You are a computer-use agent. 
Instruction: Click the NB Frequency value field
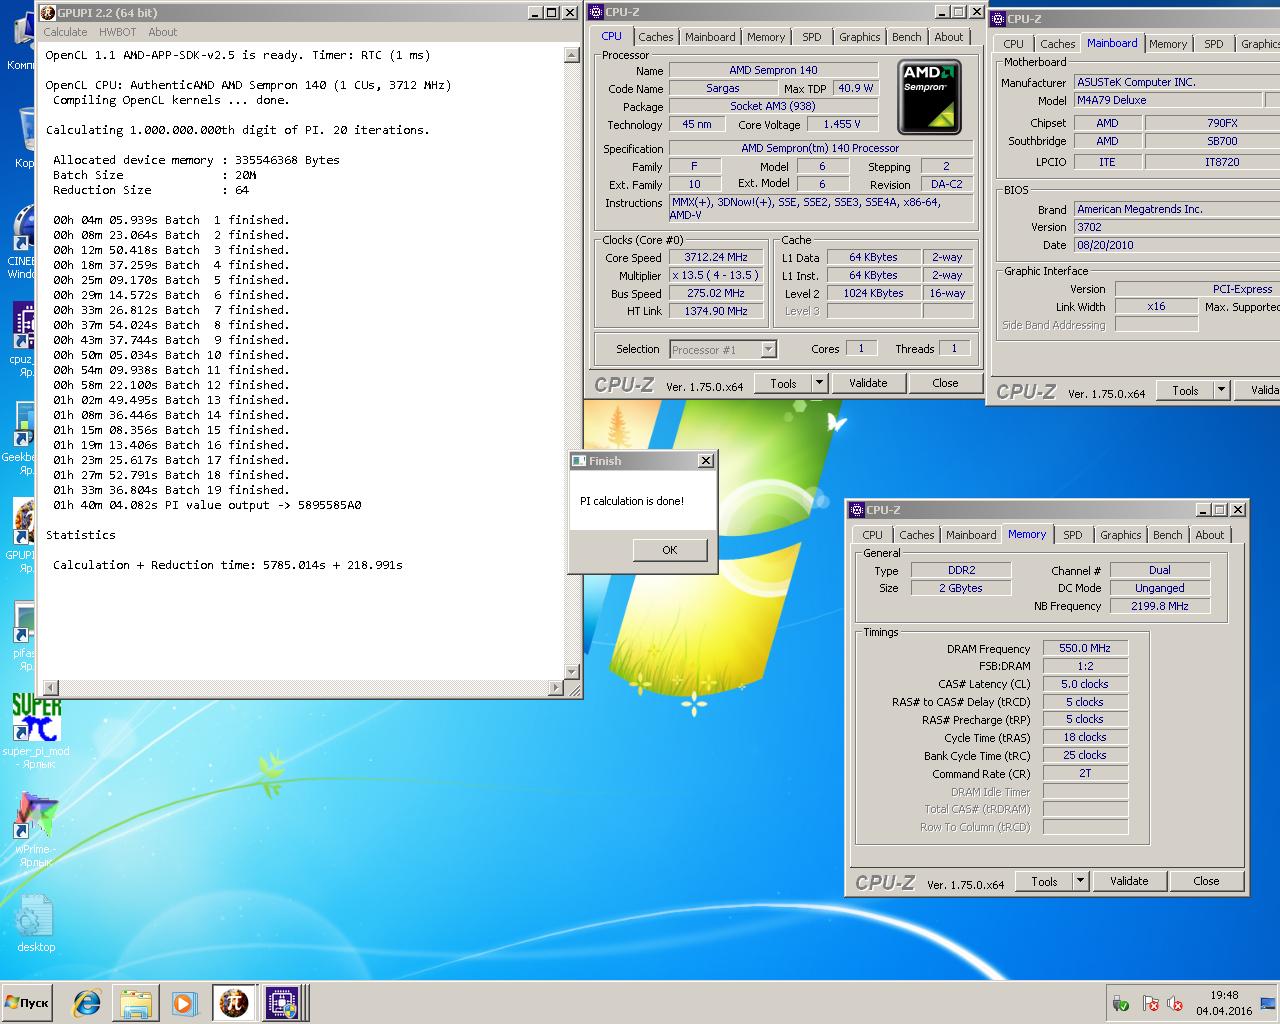1162,606
